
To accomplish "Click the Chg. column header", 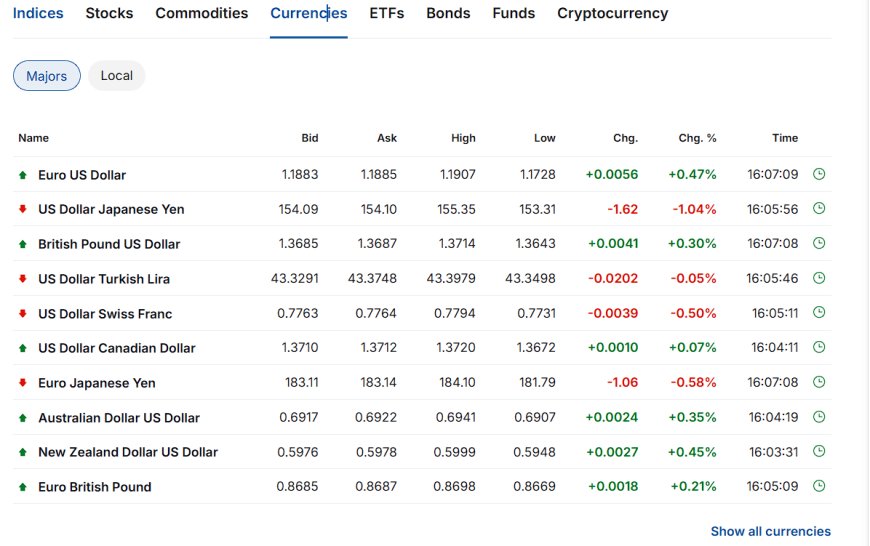I will [625, 138].
